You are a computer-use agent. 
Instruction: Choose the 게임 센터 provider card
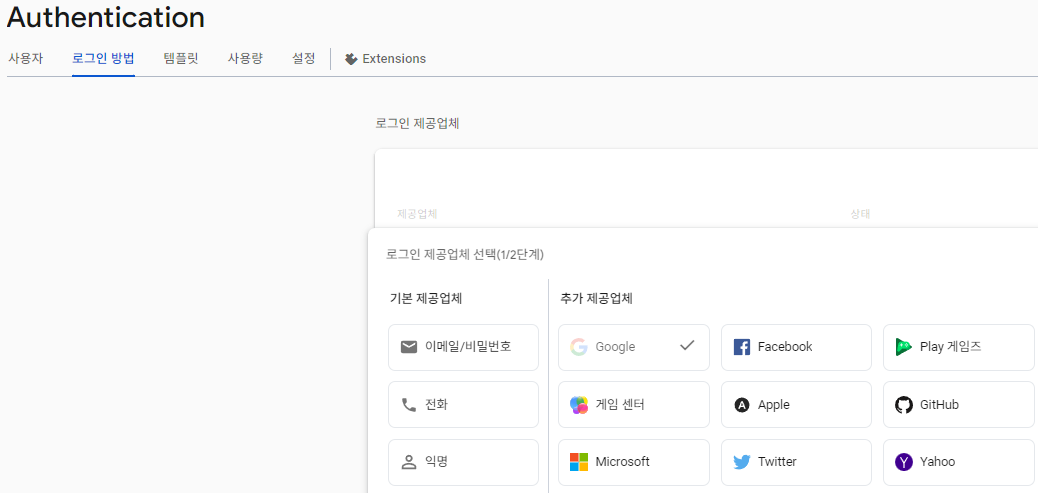(634, 404)
